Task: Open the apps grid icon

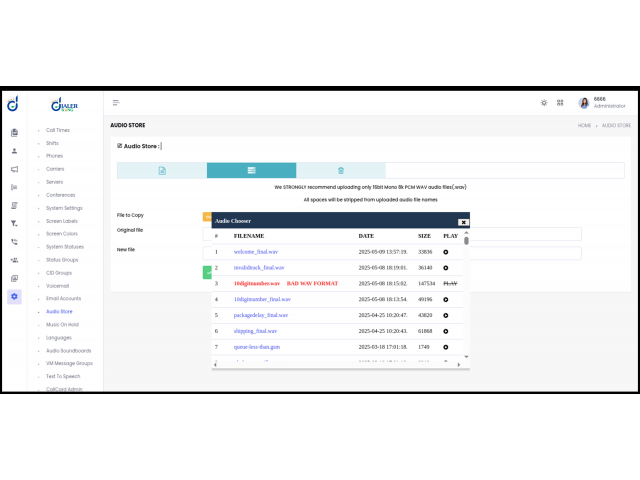Action: click(x=560, y=102)
